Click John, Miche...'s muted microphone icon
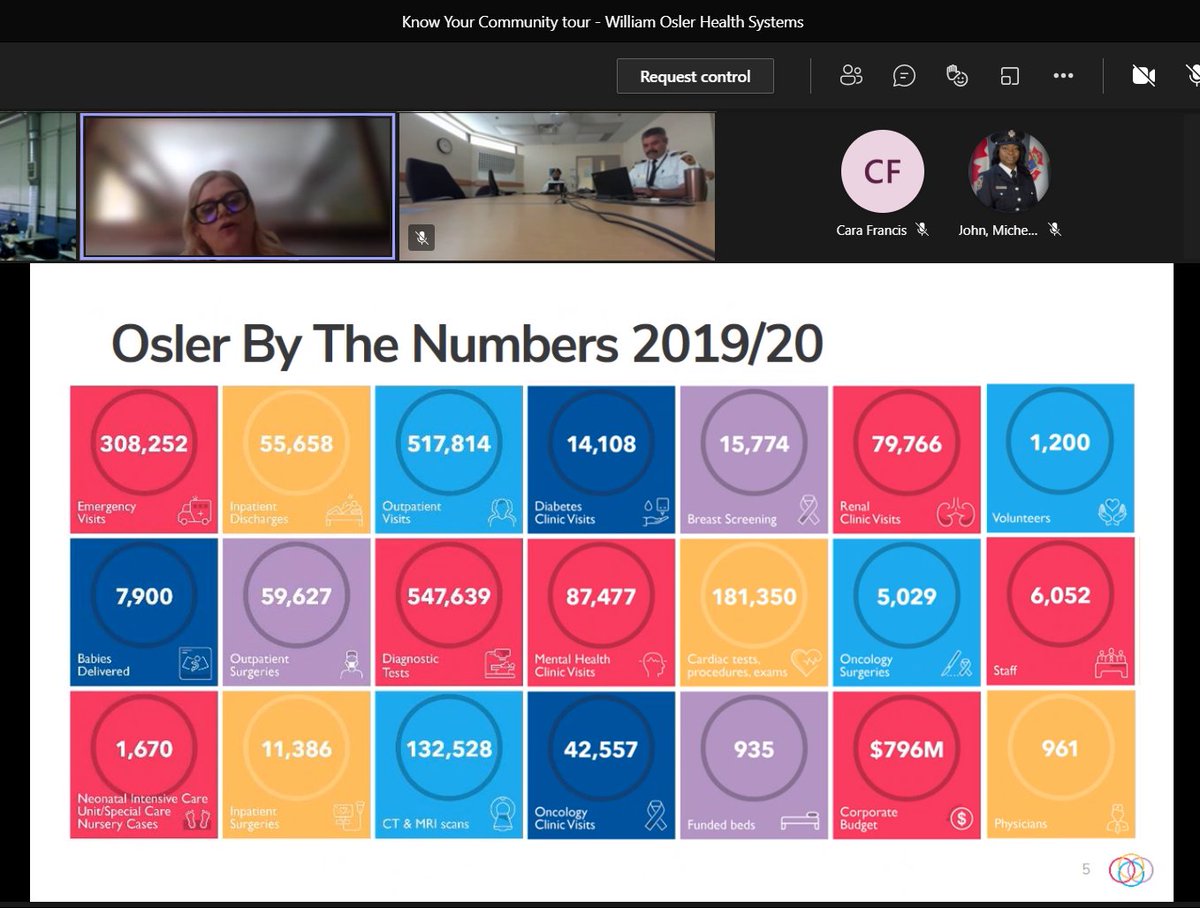 [x=1054, y=230]
